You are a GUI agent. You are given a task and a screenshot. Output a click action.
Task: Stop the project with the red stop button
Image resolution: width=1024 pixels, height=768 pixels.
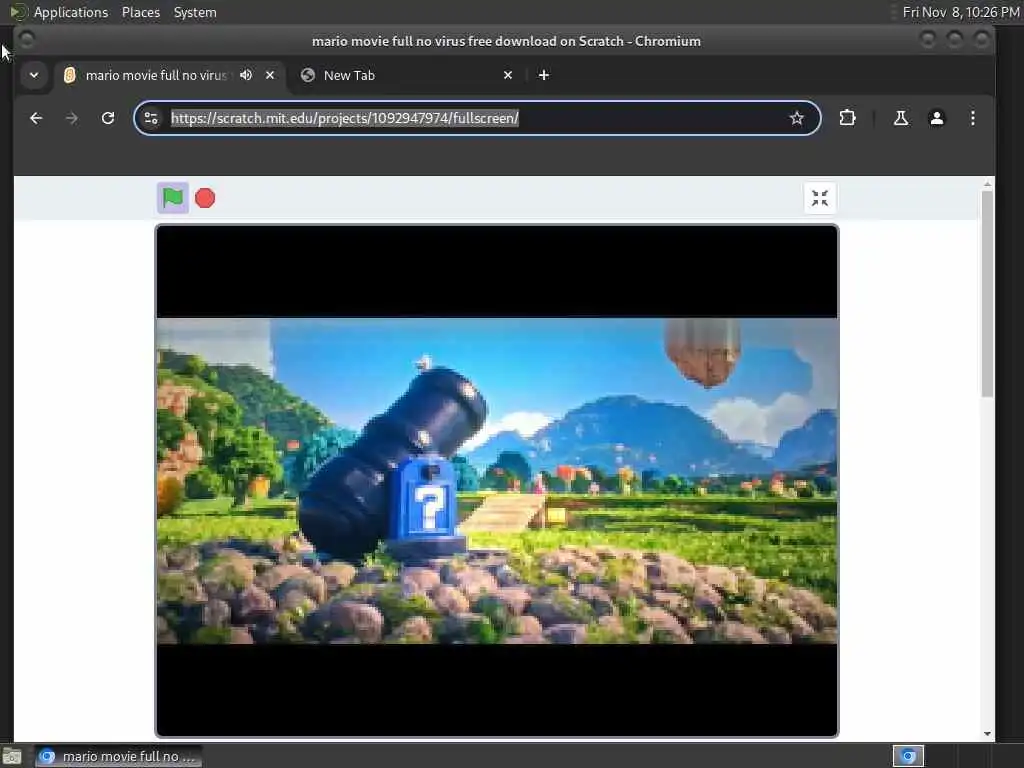tap(205, 198)
